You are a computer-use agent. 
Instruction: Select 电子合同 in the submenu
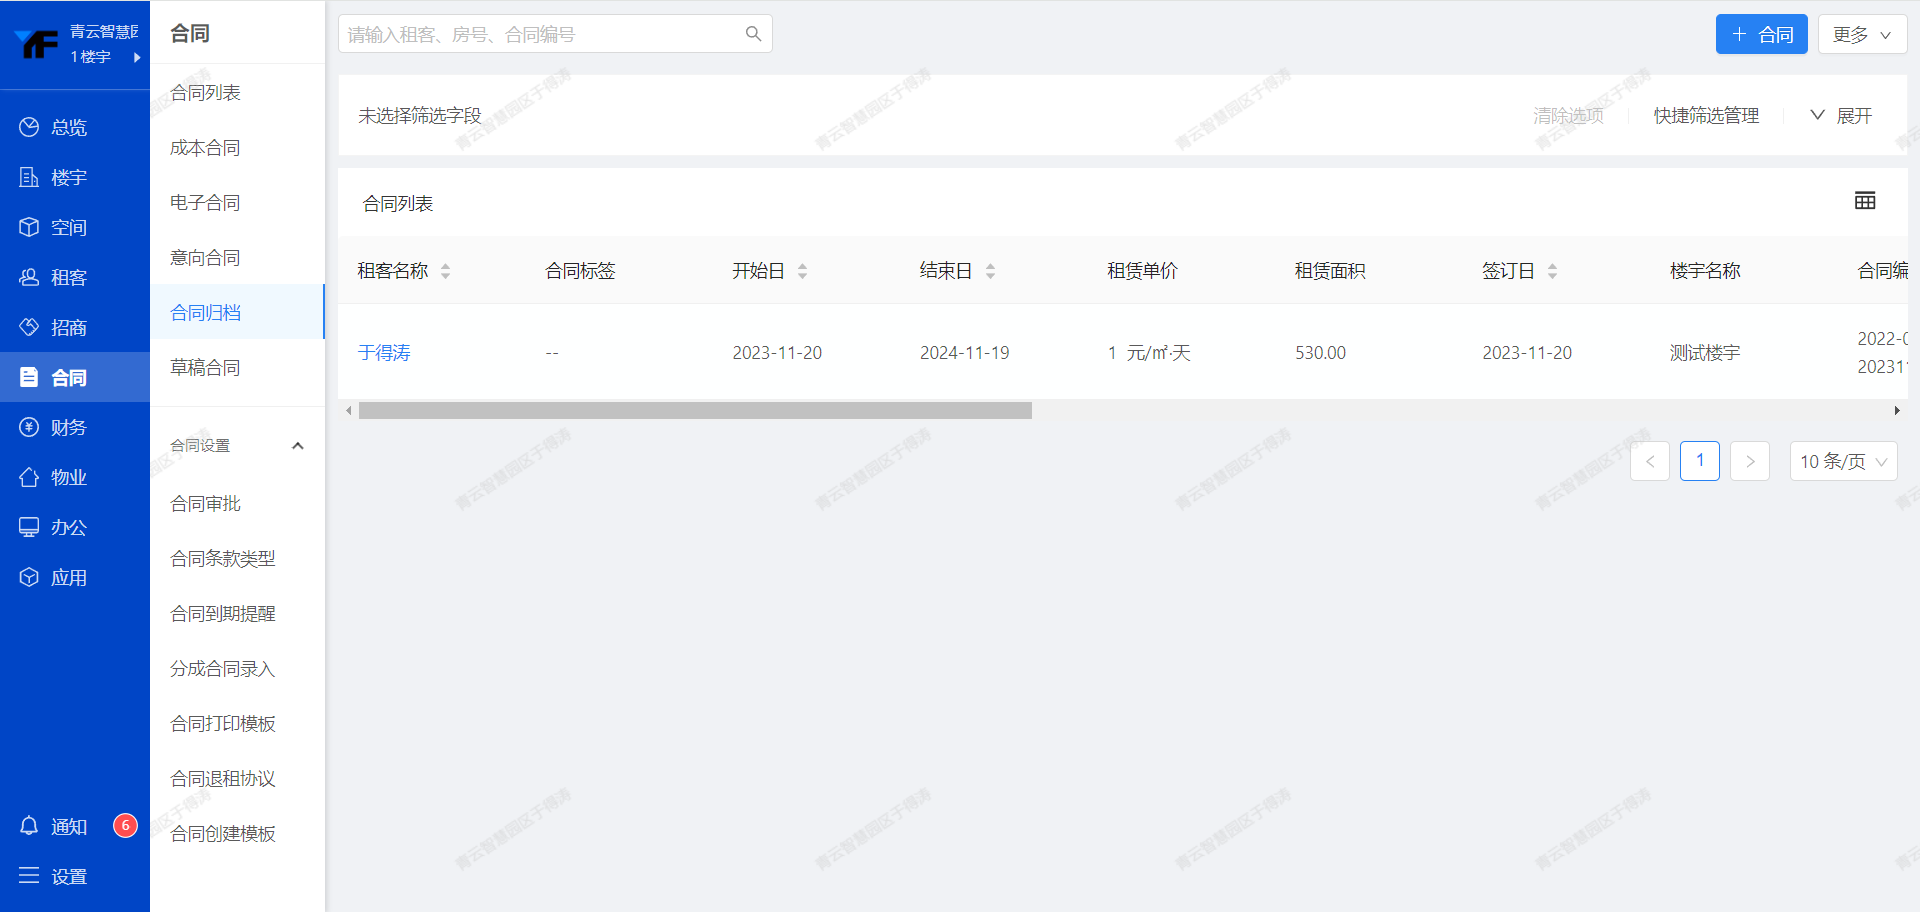click(205, 202)
